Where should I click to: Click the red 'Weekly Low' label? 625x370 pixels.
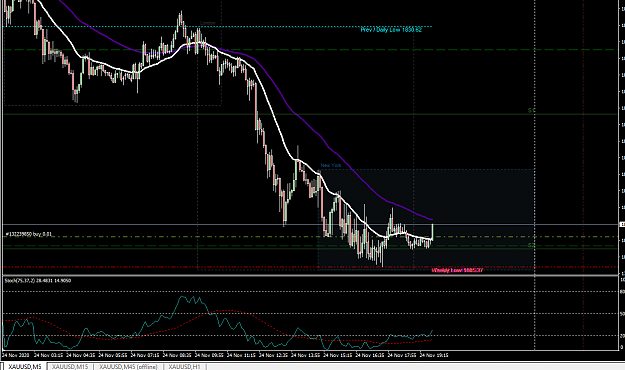[x=457, y=270]
